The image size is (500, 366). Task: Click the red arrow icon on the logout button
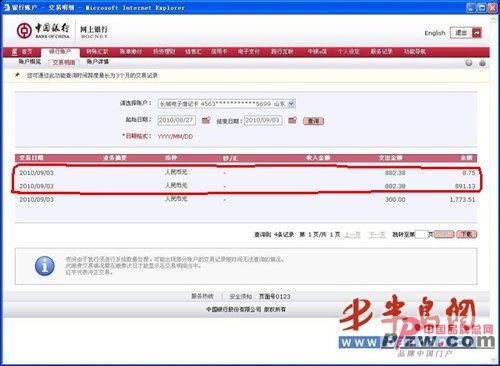click(477, 33)
